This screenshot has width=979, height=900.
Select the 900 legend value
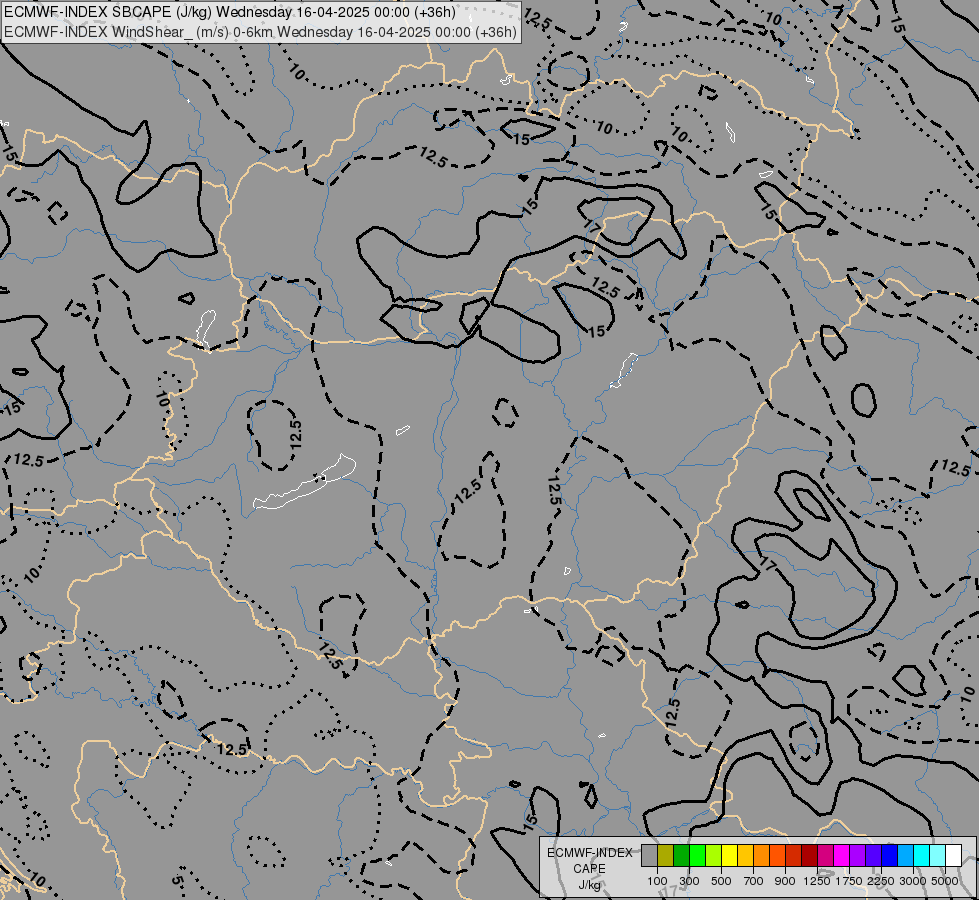[x=785, y=881]
